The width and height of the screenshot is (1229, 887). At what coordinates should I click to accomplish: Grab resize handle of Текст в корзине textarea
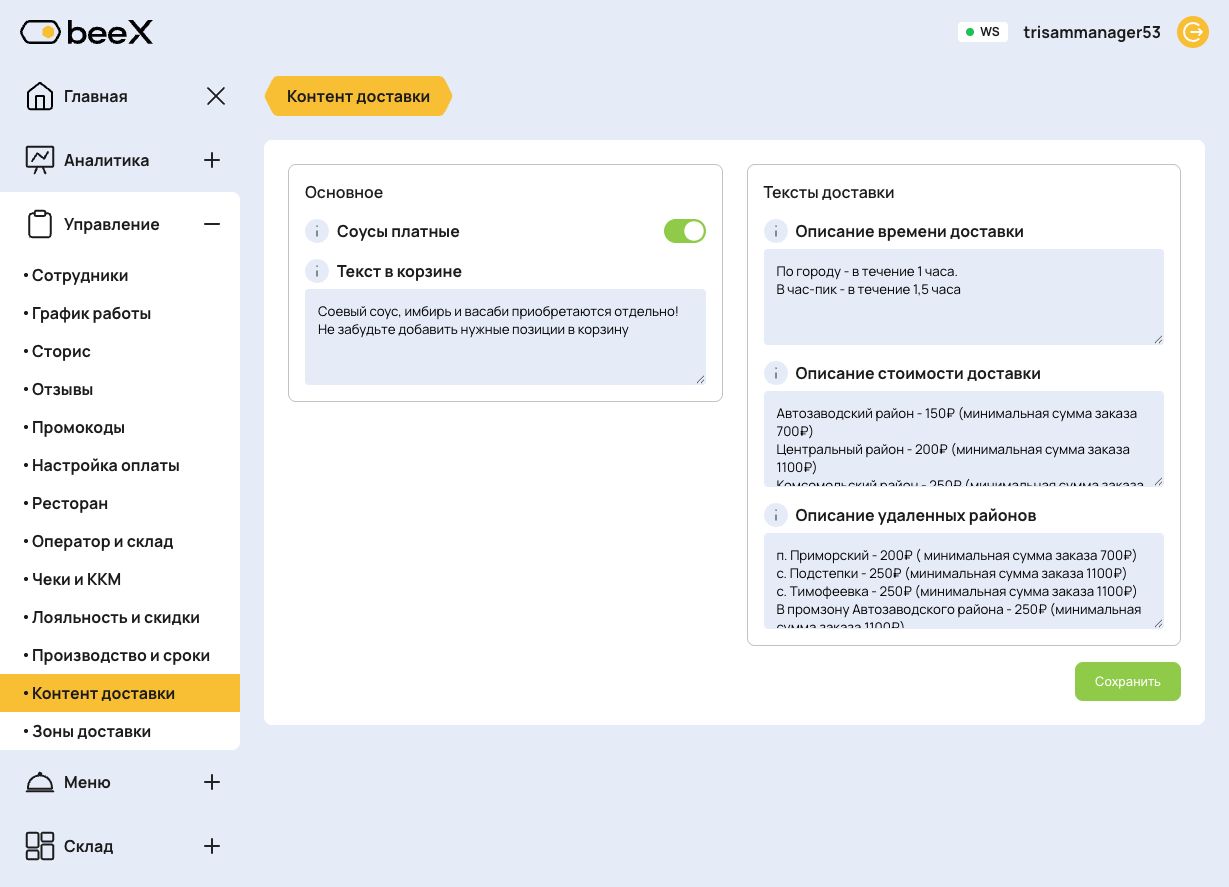[700, 379]
